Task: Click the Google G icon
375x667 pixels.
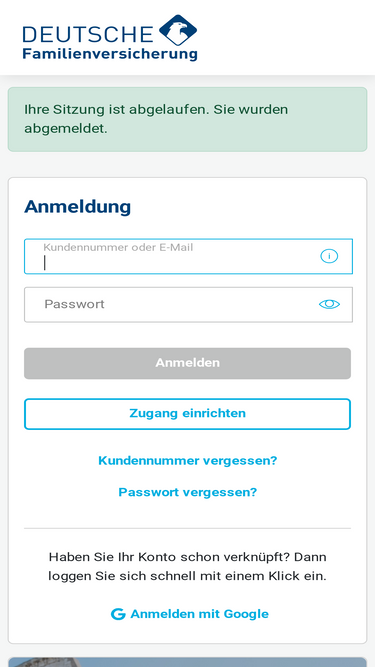Action: click(x=118, y=614)
